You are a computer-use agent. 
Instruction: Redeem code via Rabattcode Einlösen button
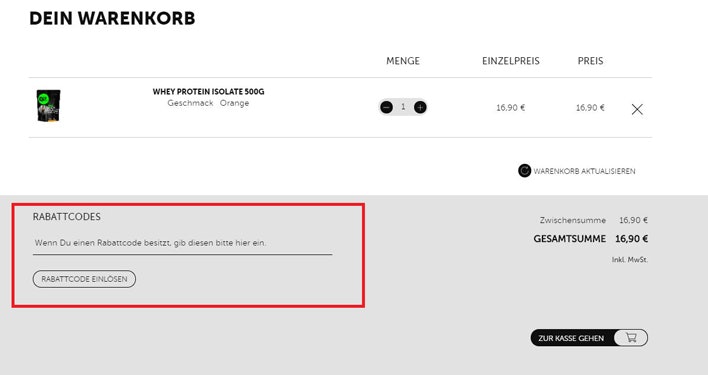click(84, 279)
